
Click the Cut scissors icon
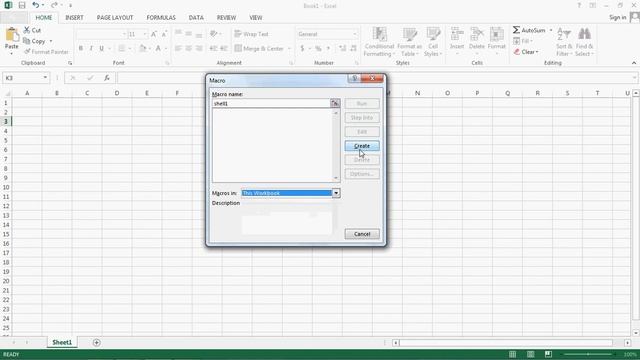27,30
